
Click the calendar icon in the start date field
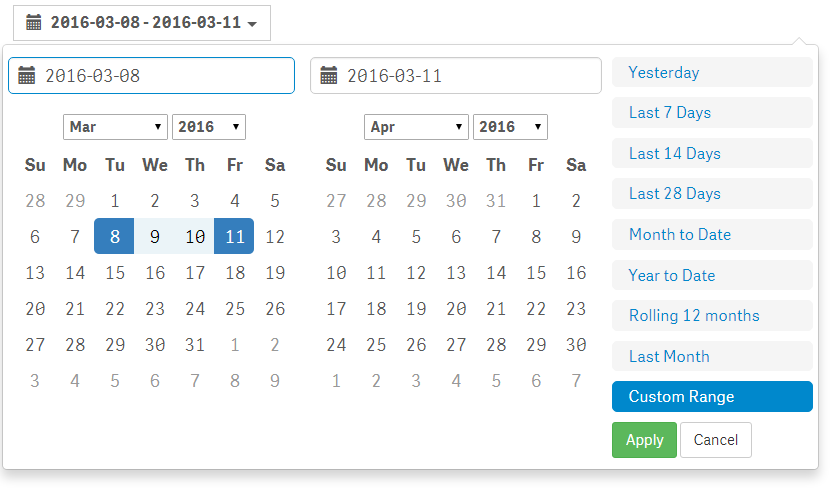[27, 75]
